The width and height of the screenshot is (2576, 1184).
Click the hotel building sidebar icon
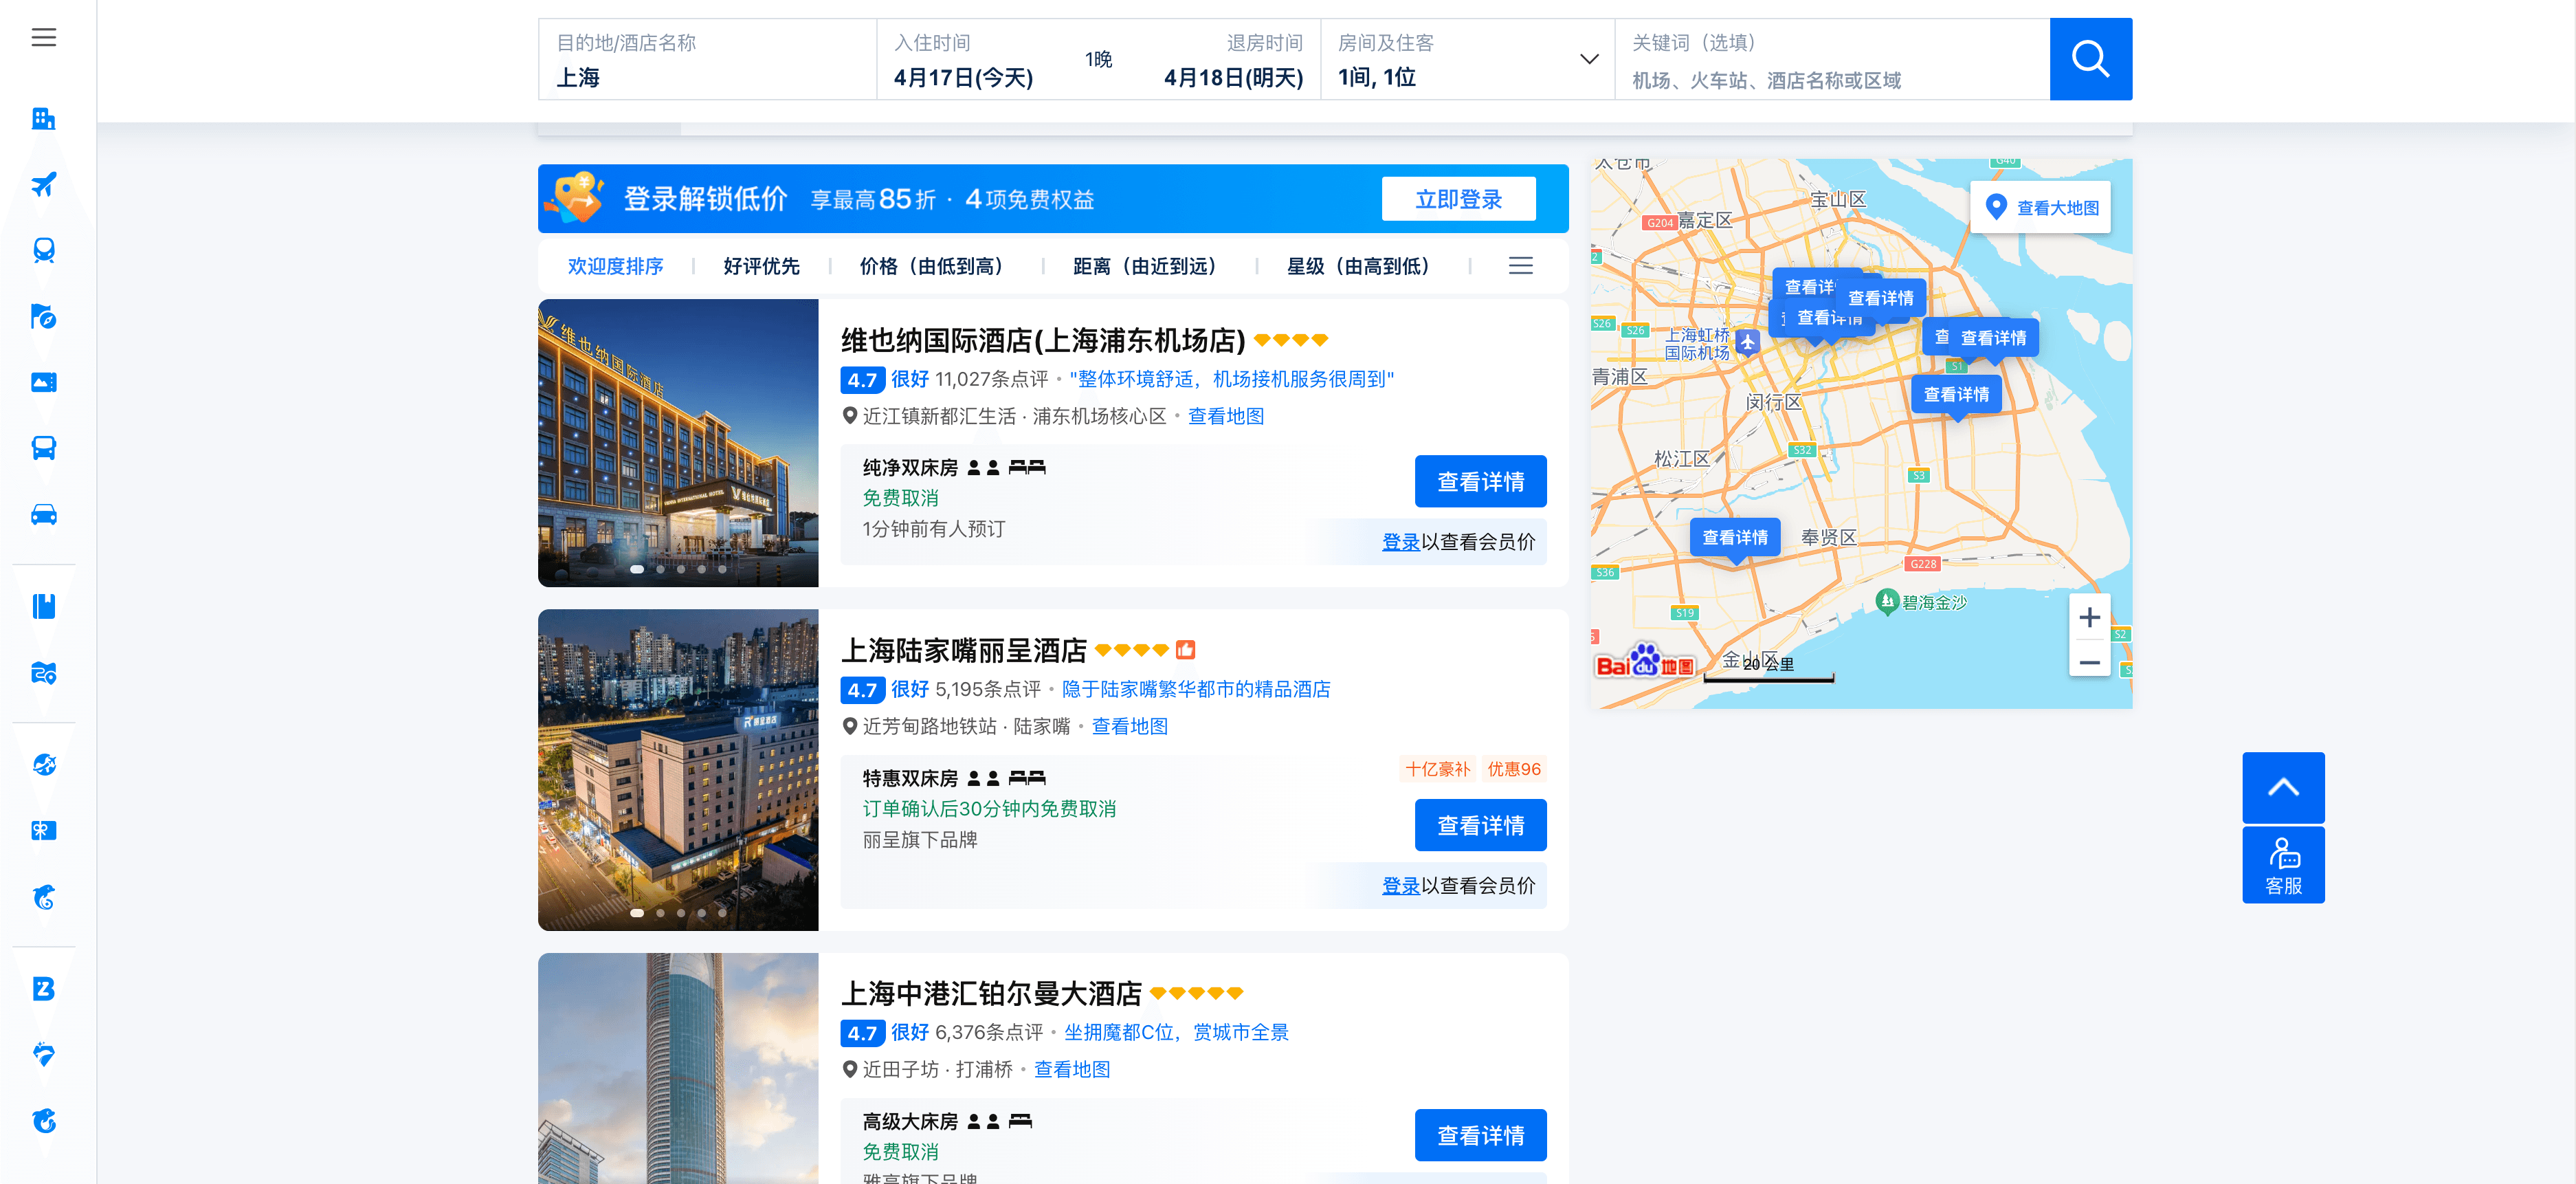pyautogui.click(x=43, y=119)
